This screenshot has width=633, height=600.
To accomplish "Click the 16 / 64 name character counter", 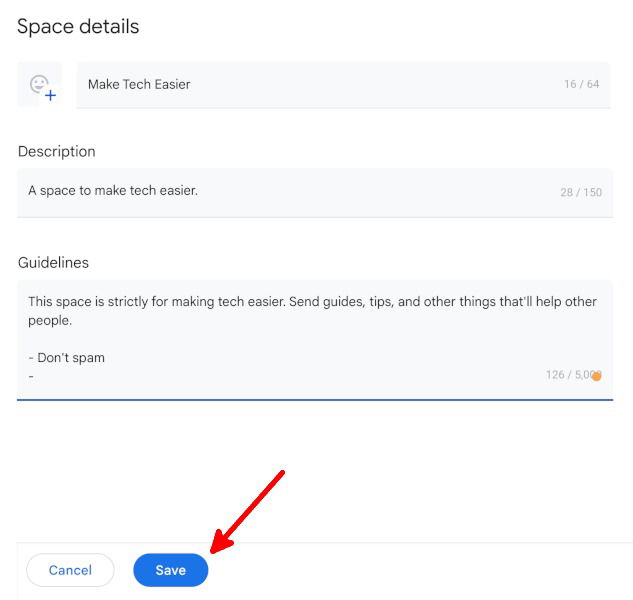I will [581, 84].
